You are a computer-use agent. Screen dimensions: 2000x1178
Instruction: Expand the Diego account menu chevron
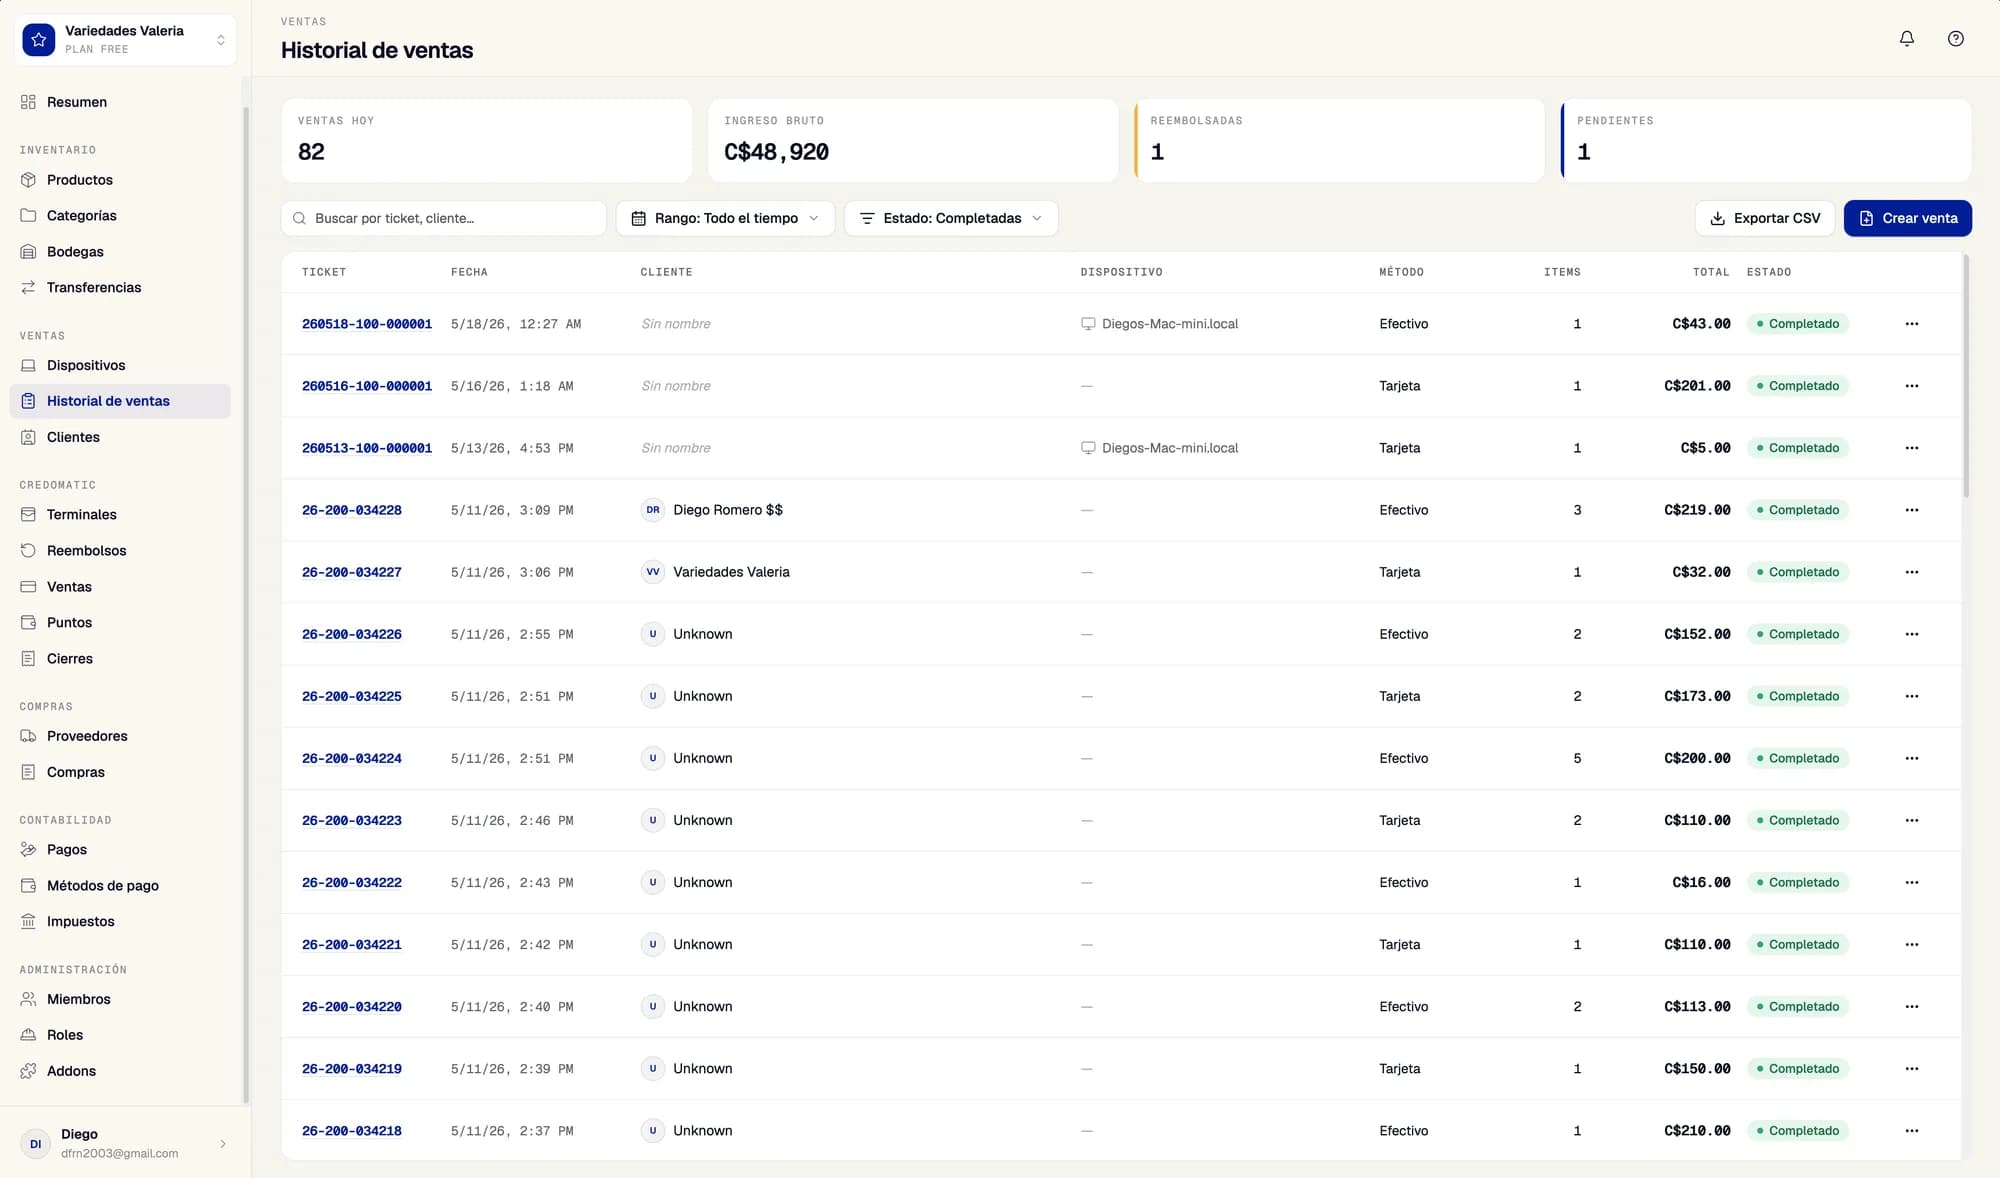click(x=223, y=1143)
